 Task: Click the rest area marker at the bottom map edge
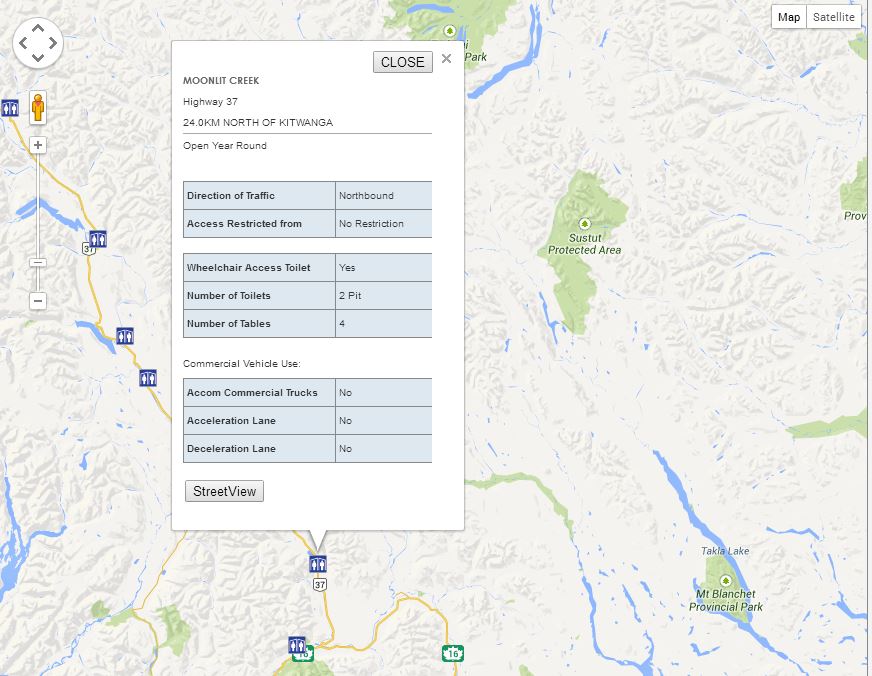(x=297, y=645)
